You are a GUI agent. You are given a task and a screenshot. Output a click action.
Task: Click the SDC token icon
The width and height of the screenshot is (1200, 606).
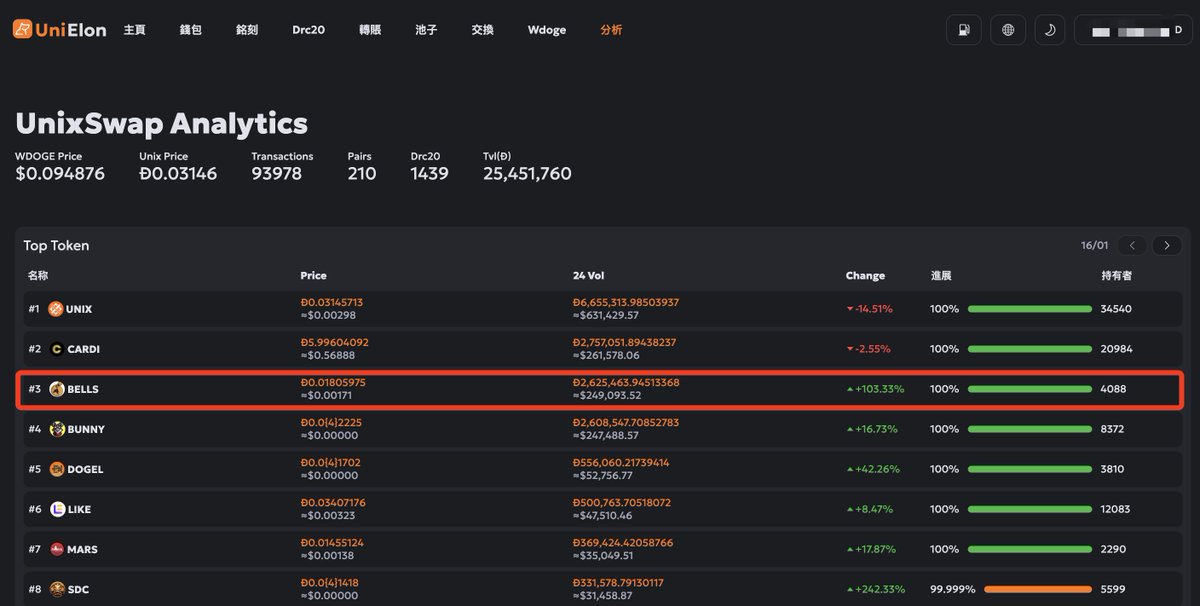pyautogui.click(x=57, y=589)
